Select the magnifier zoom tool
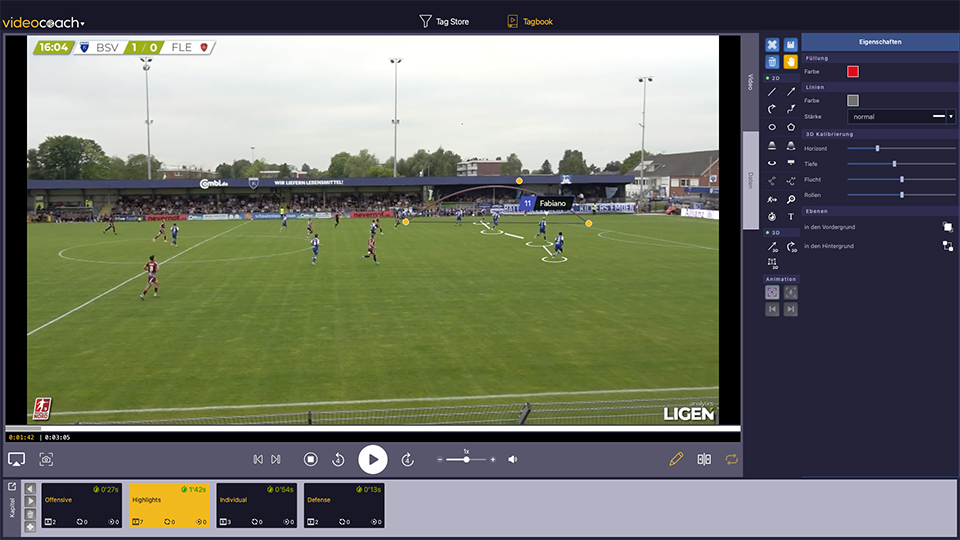Screen dimensions: 960x540 [791, 199]
